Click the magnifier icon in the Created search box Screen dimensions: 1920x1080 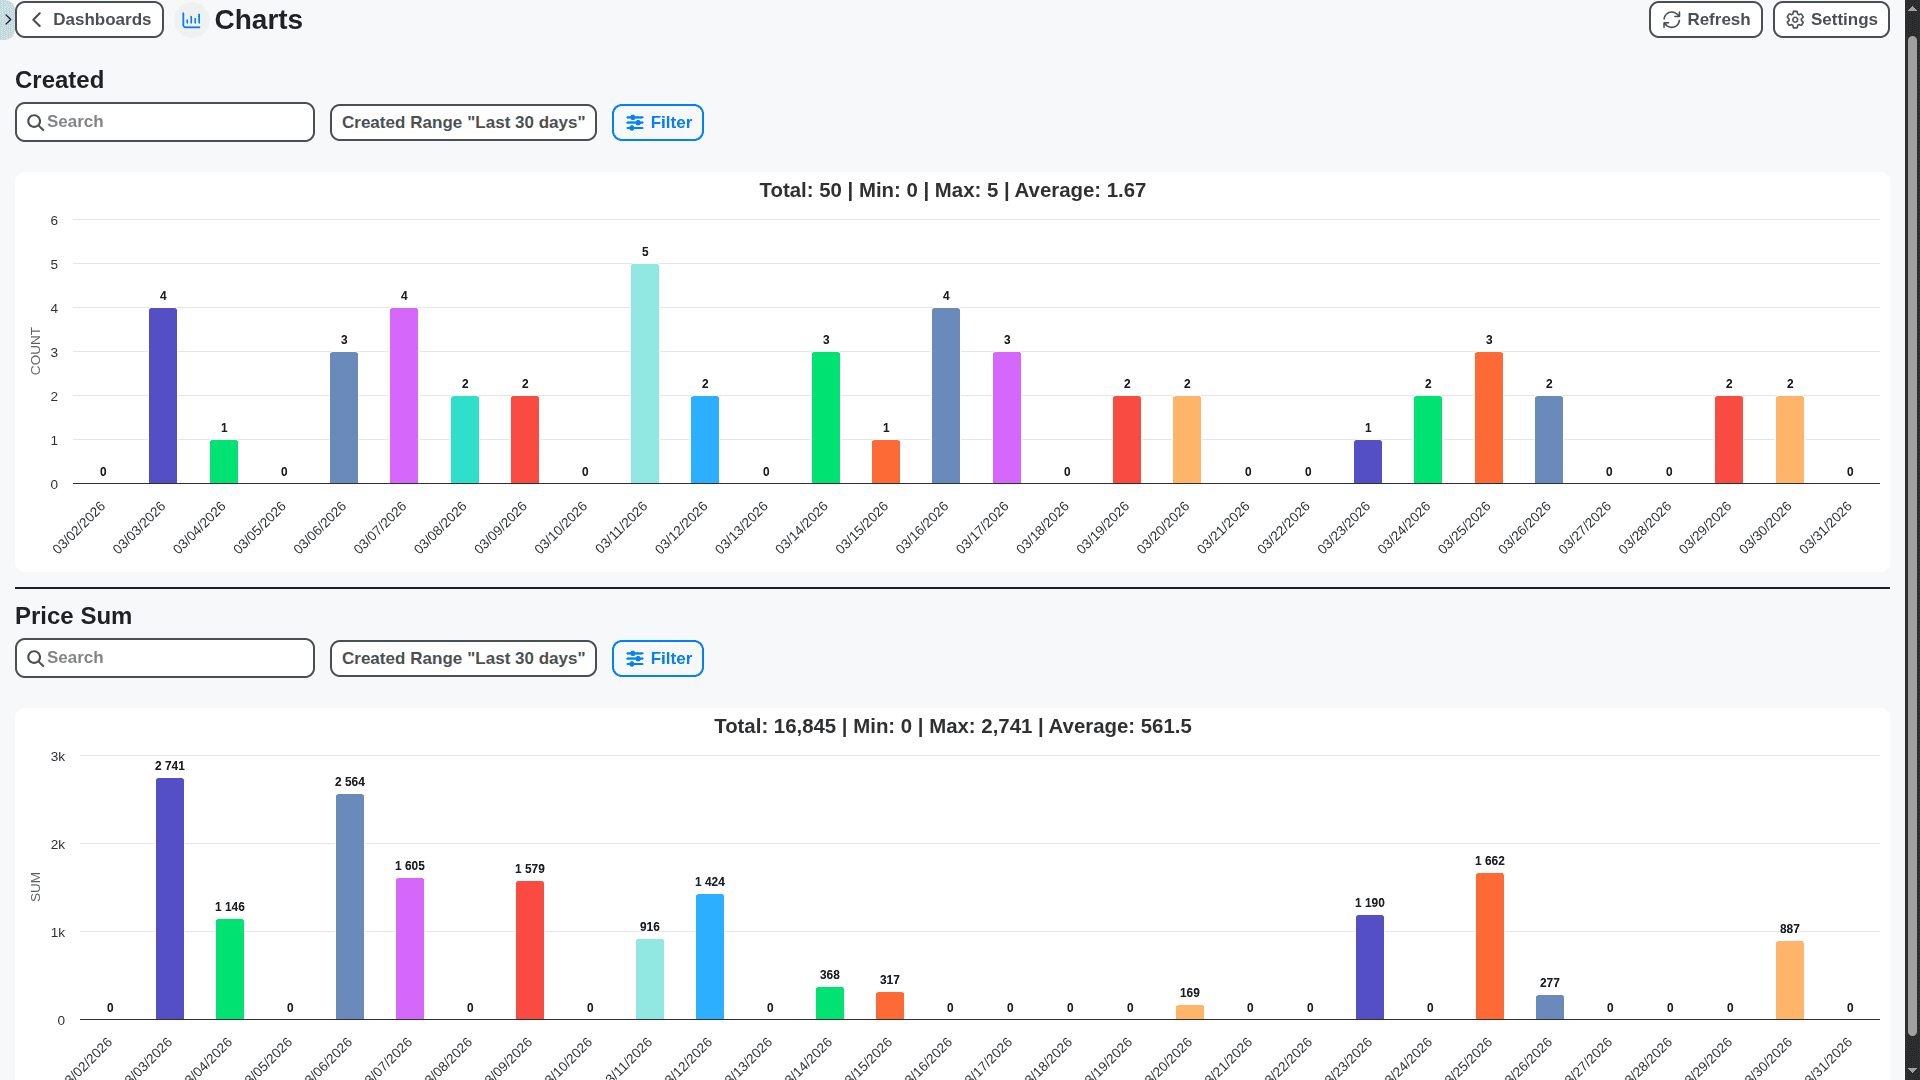pyautogui.click(x=36, y=122)
